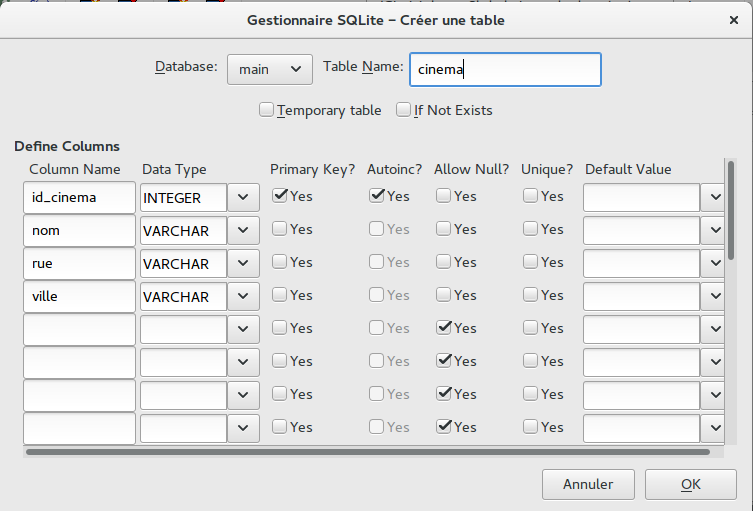753x511 pixels.
Task: Check the If Not Exists option
Action: 404,110
